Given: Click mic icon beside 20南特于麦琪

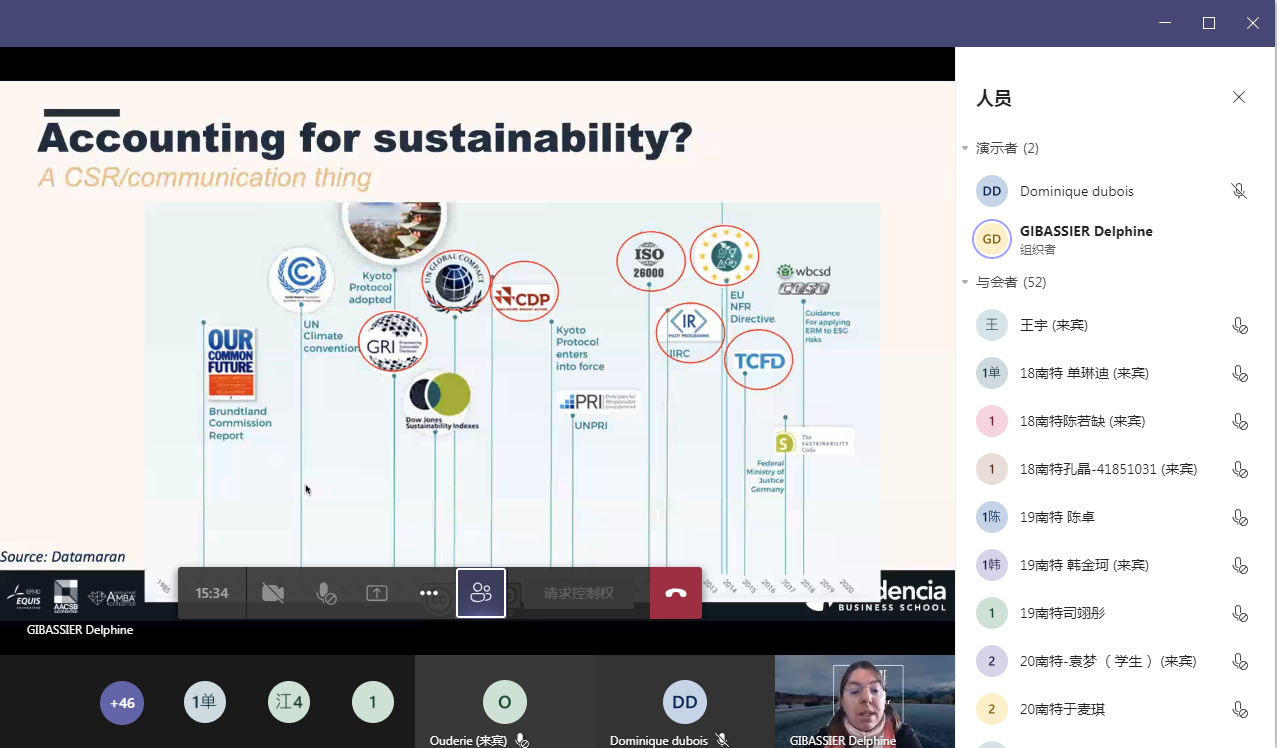Looking at the screenshot, I should coord(1239,709).
